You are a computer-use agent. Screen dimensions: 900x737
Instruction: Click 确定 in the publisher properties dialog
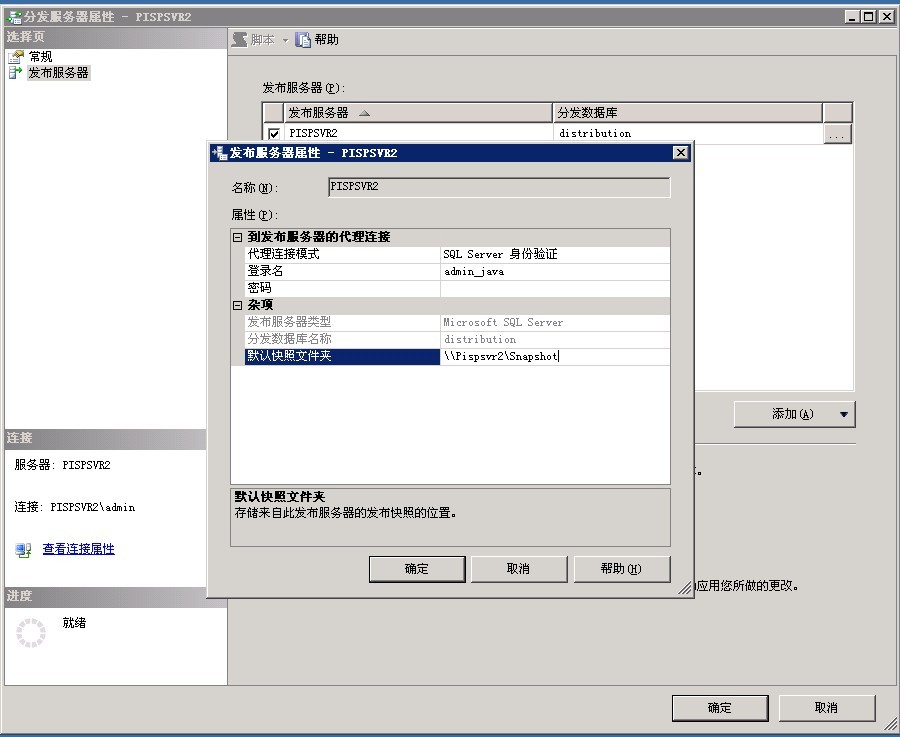point(416,568)
